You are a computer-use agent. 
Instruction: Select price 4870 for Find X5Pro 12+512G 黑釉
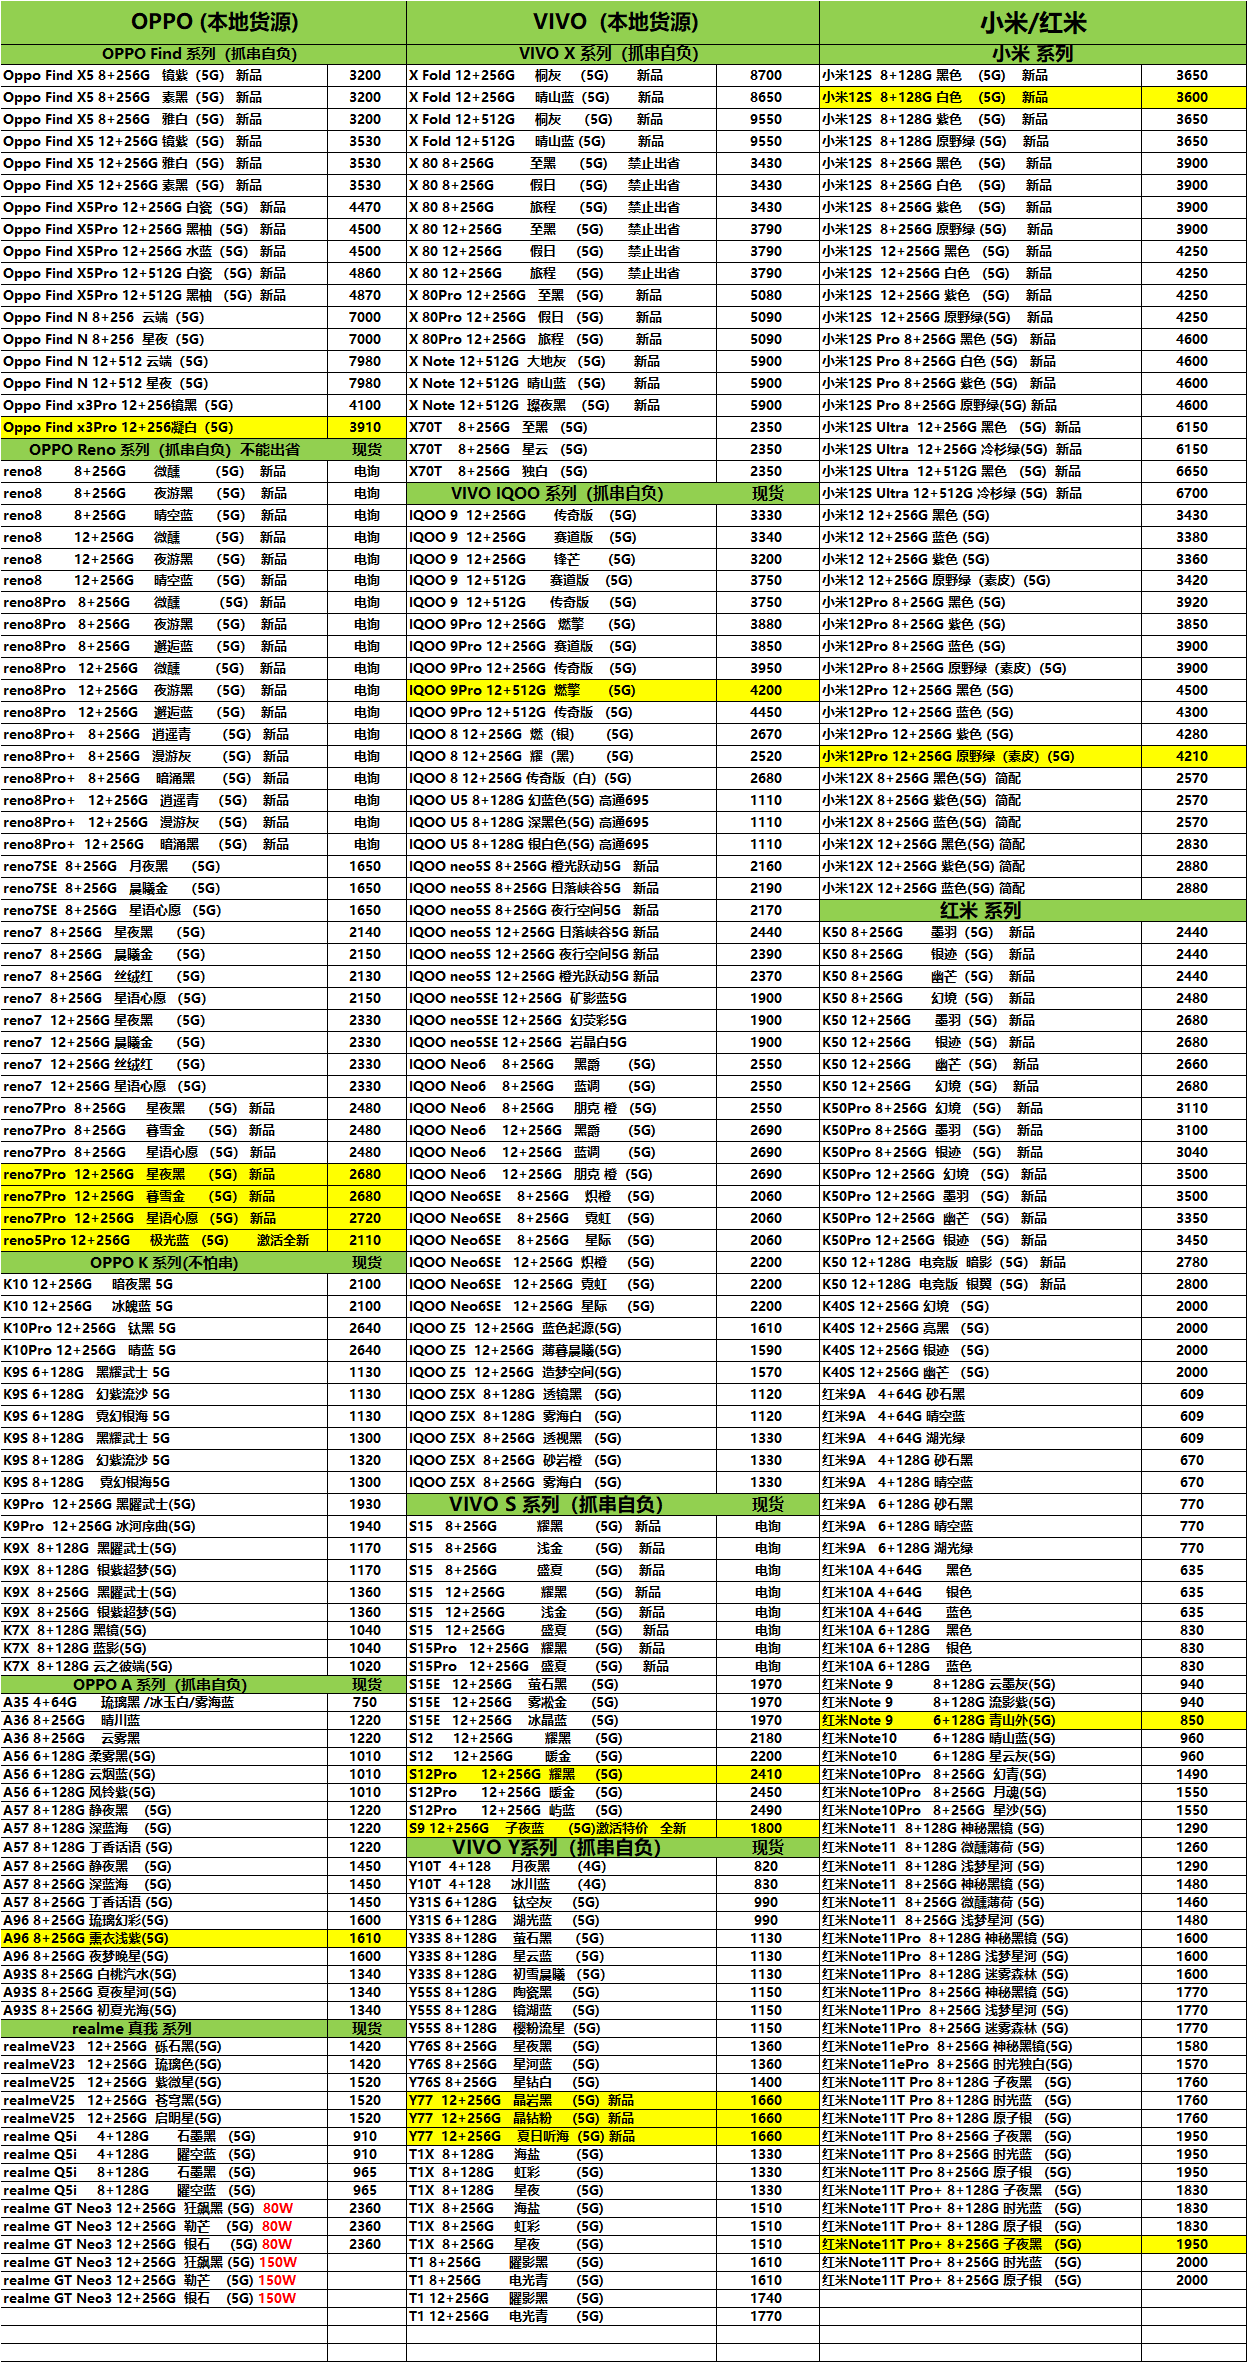(x=365, y=296)
